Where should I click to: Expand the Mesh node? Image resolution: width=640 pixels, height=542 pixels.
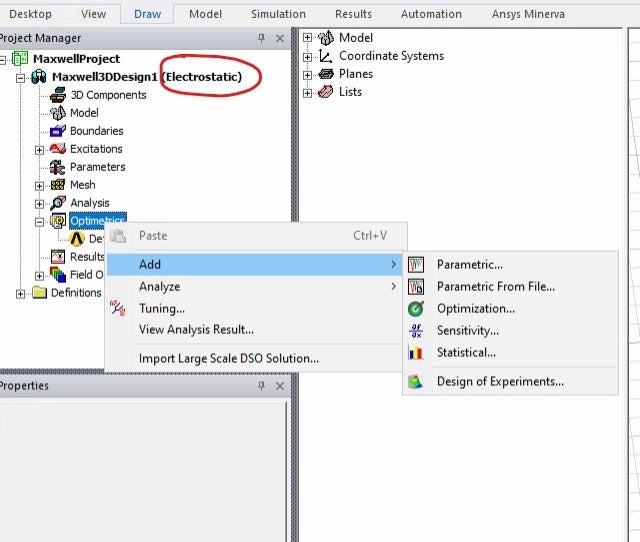click(39, 186)
